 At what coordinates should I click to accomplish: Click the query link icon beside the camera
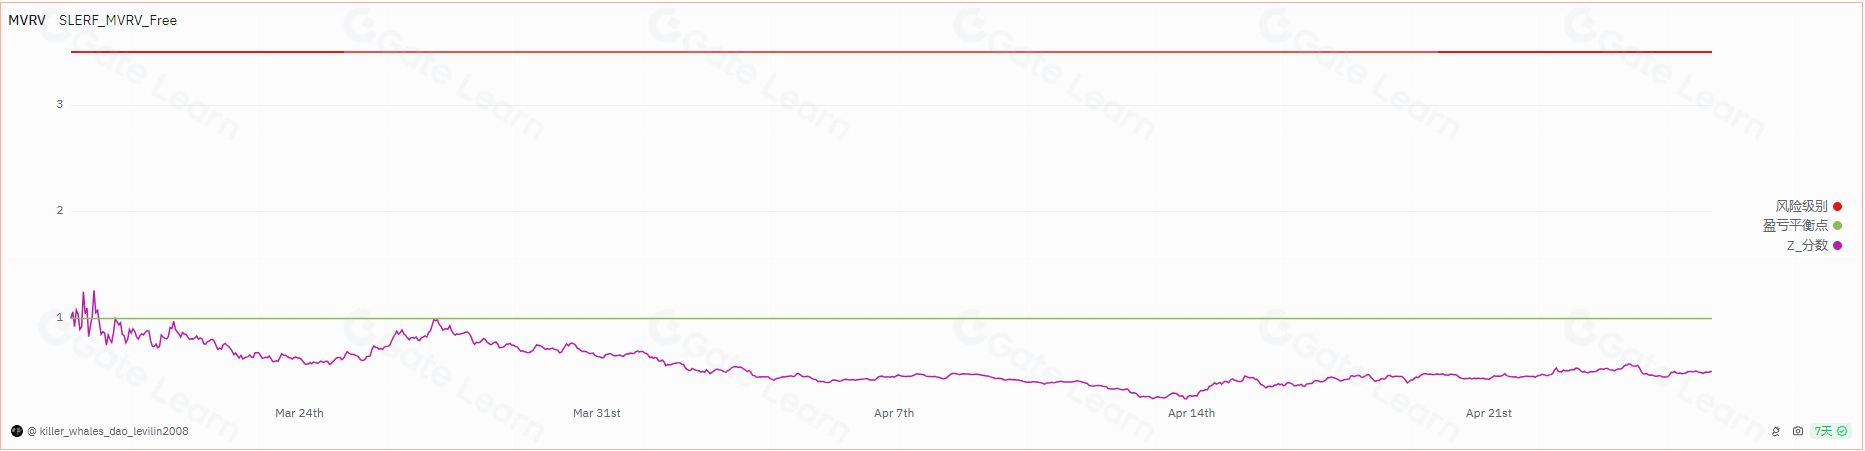pos(1776,431)
